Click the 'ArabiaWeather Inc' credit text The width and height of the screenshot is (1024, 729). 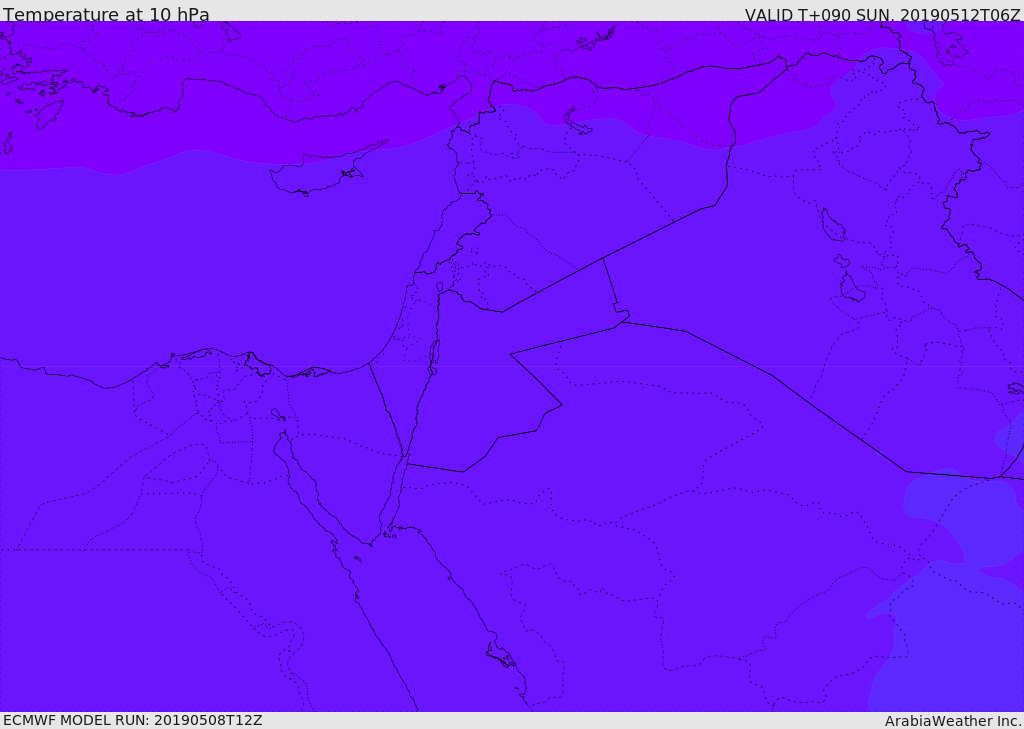[x=953, y=721]
